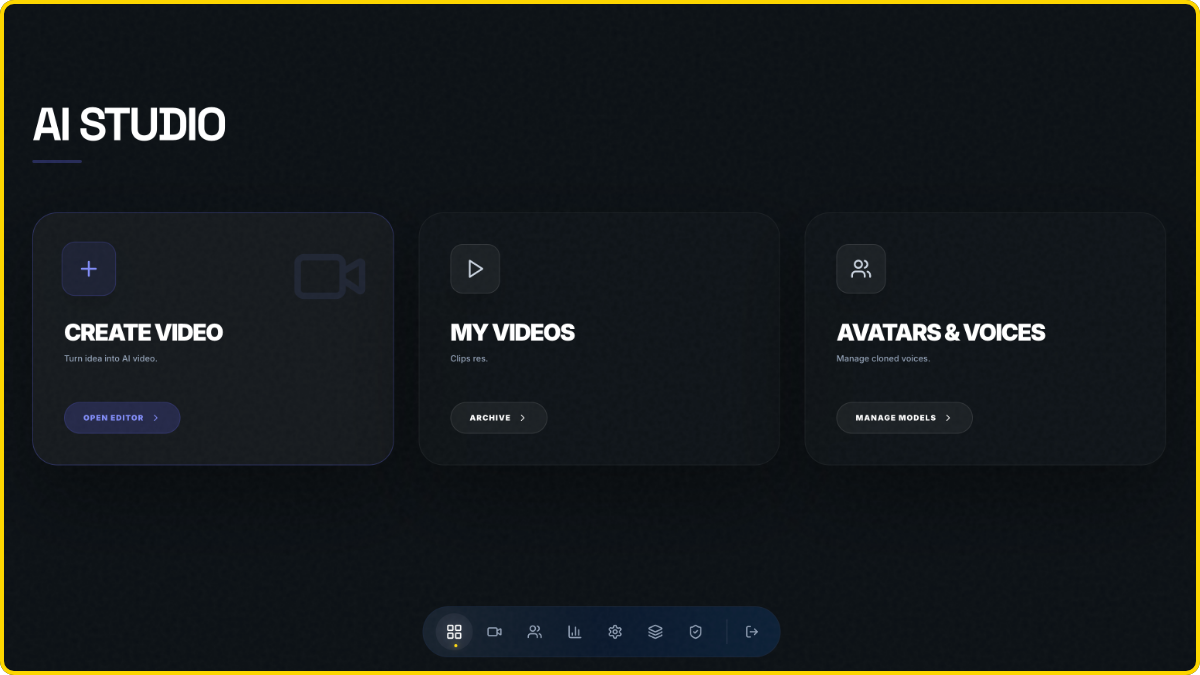Select the My Videos card title
1200x675 pixels.
(x=512, y=333)
